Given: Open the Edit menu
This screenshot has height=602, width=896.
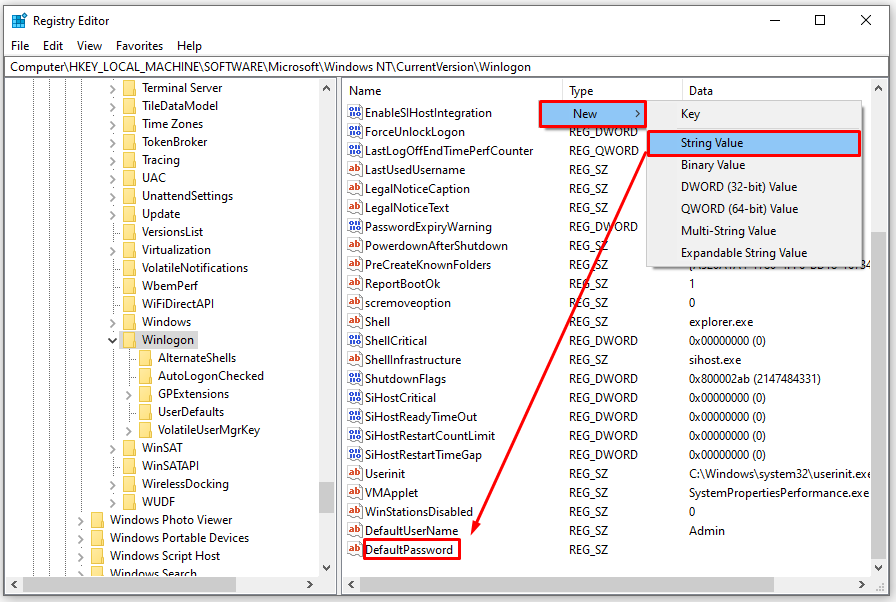Looking at the screenshot, I should (53, 46).
